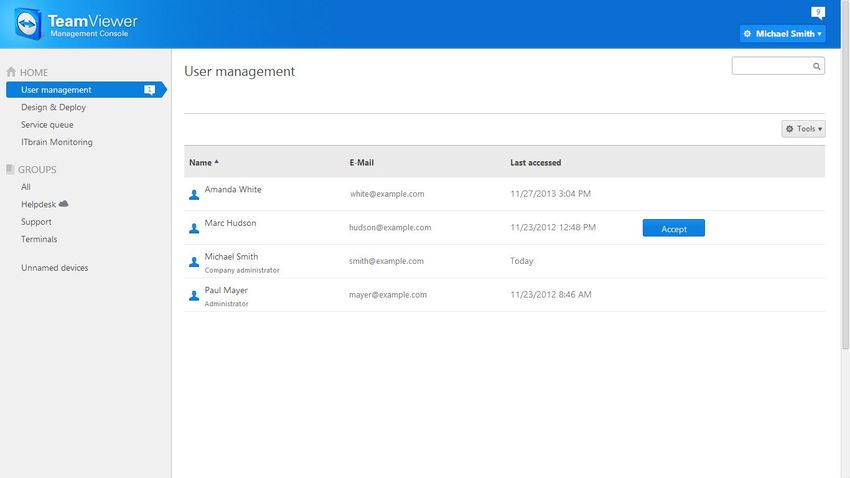Click mayer@example.com email

pyautogui.click(x=388, y=295)
